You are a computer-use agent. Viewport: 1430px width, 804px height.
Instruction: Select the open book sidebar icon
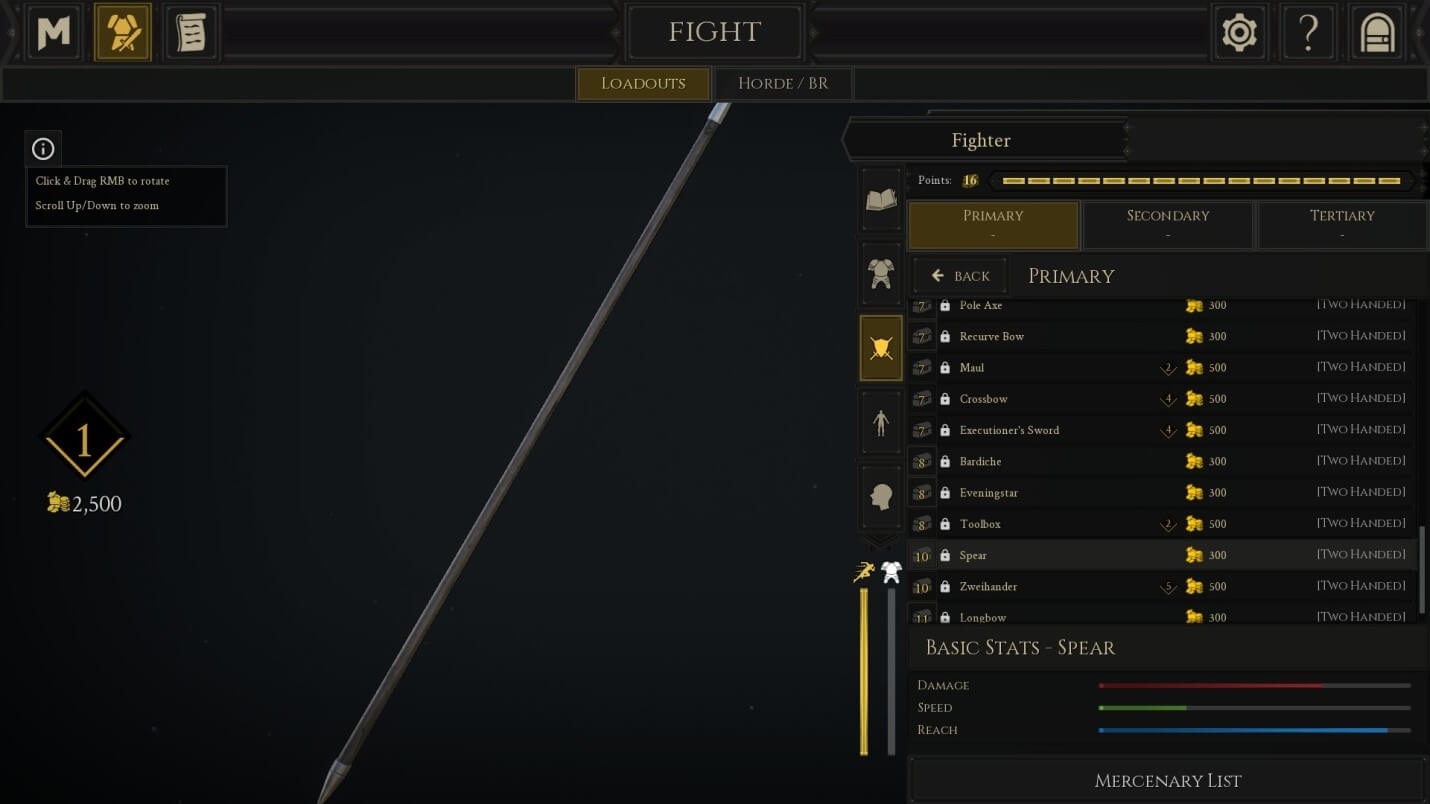(881, 200)
